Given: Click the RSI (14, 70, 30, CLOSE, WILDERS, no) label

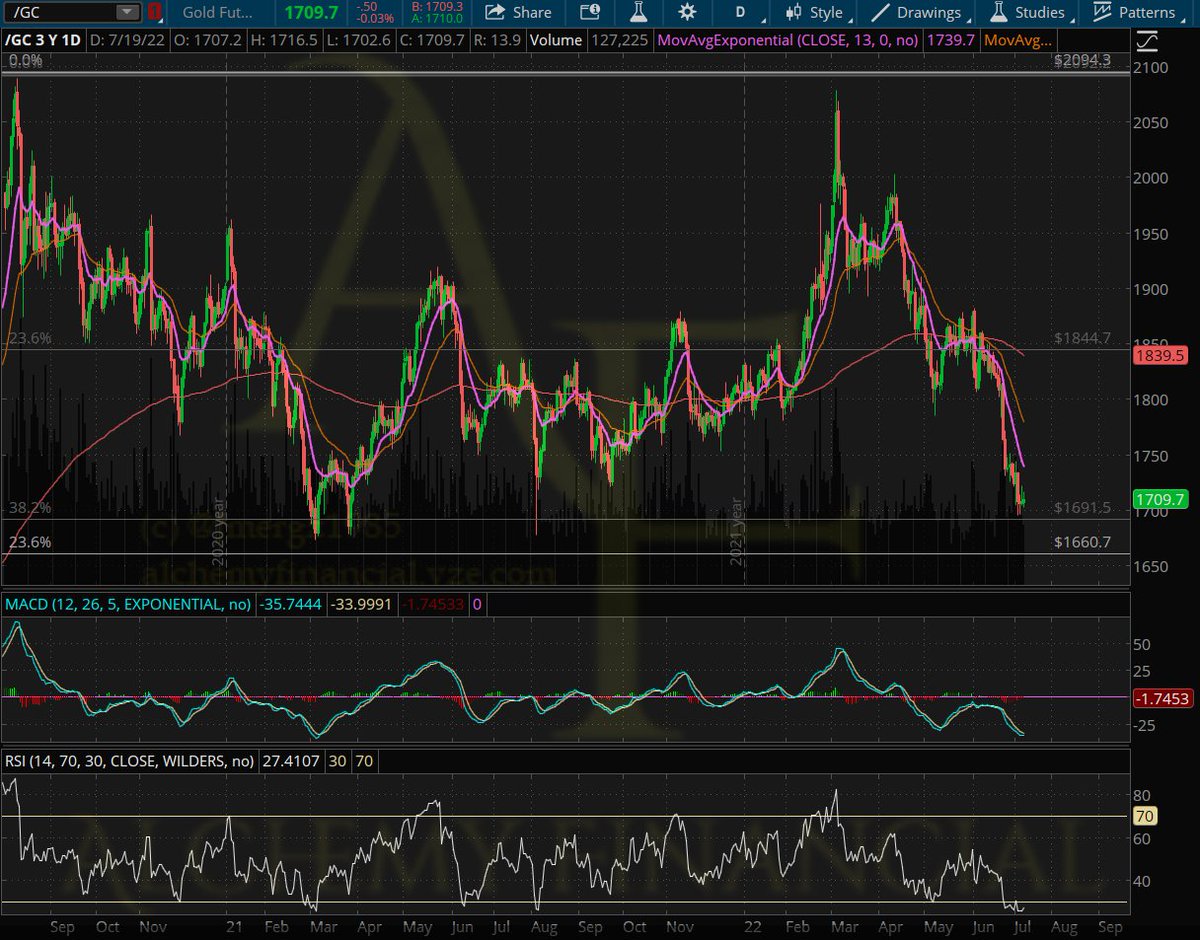Looking at the screenshot, I should coord(129,761).
